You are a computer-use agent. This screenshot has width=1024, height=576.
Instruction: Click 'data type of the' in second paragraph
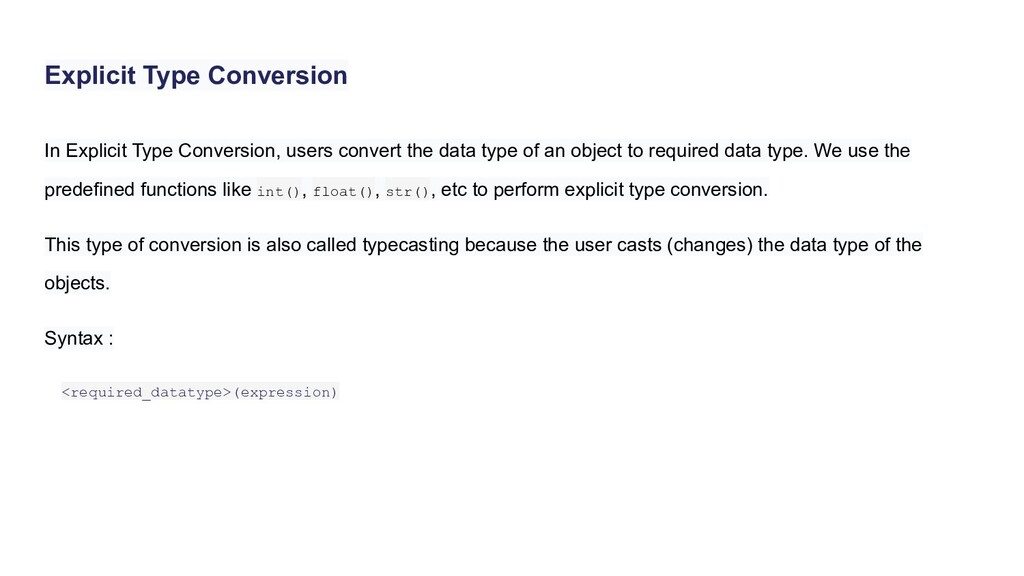pyautogui.click(x=856, y=245)
